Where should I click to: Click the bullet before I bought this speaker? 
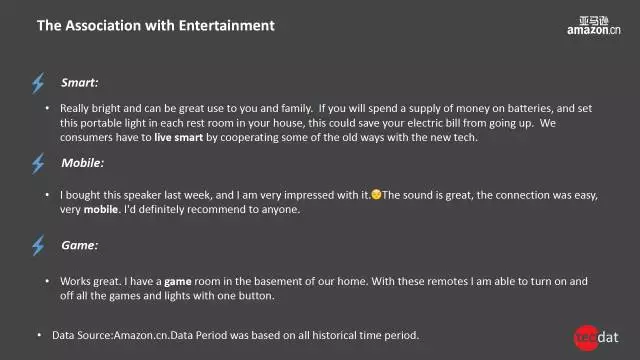[47, 195]
